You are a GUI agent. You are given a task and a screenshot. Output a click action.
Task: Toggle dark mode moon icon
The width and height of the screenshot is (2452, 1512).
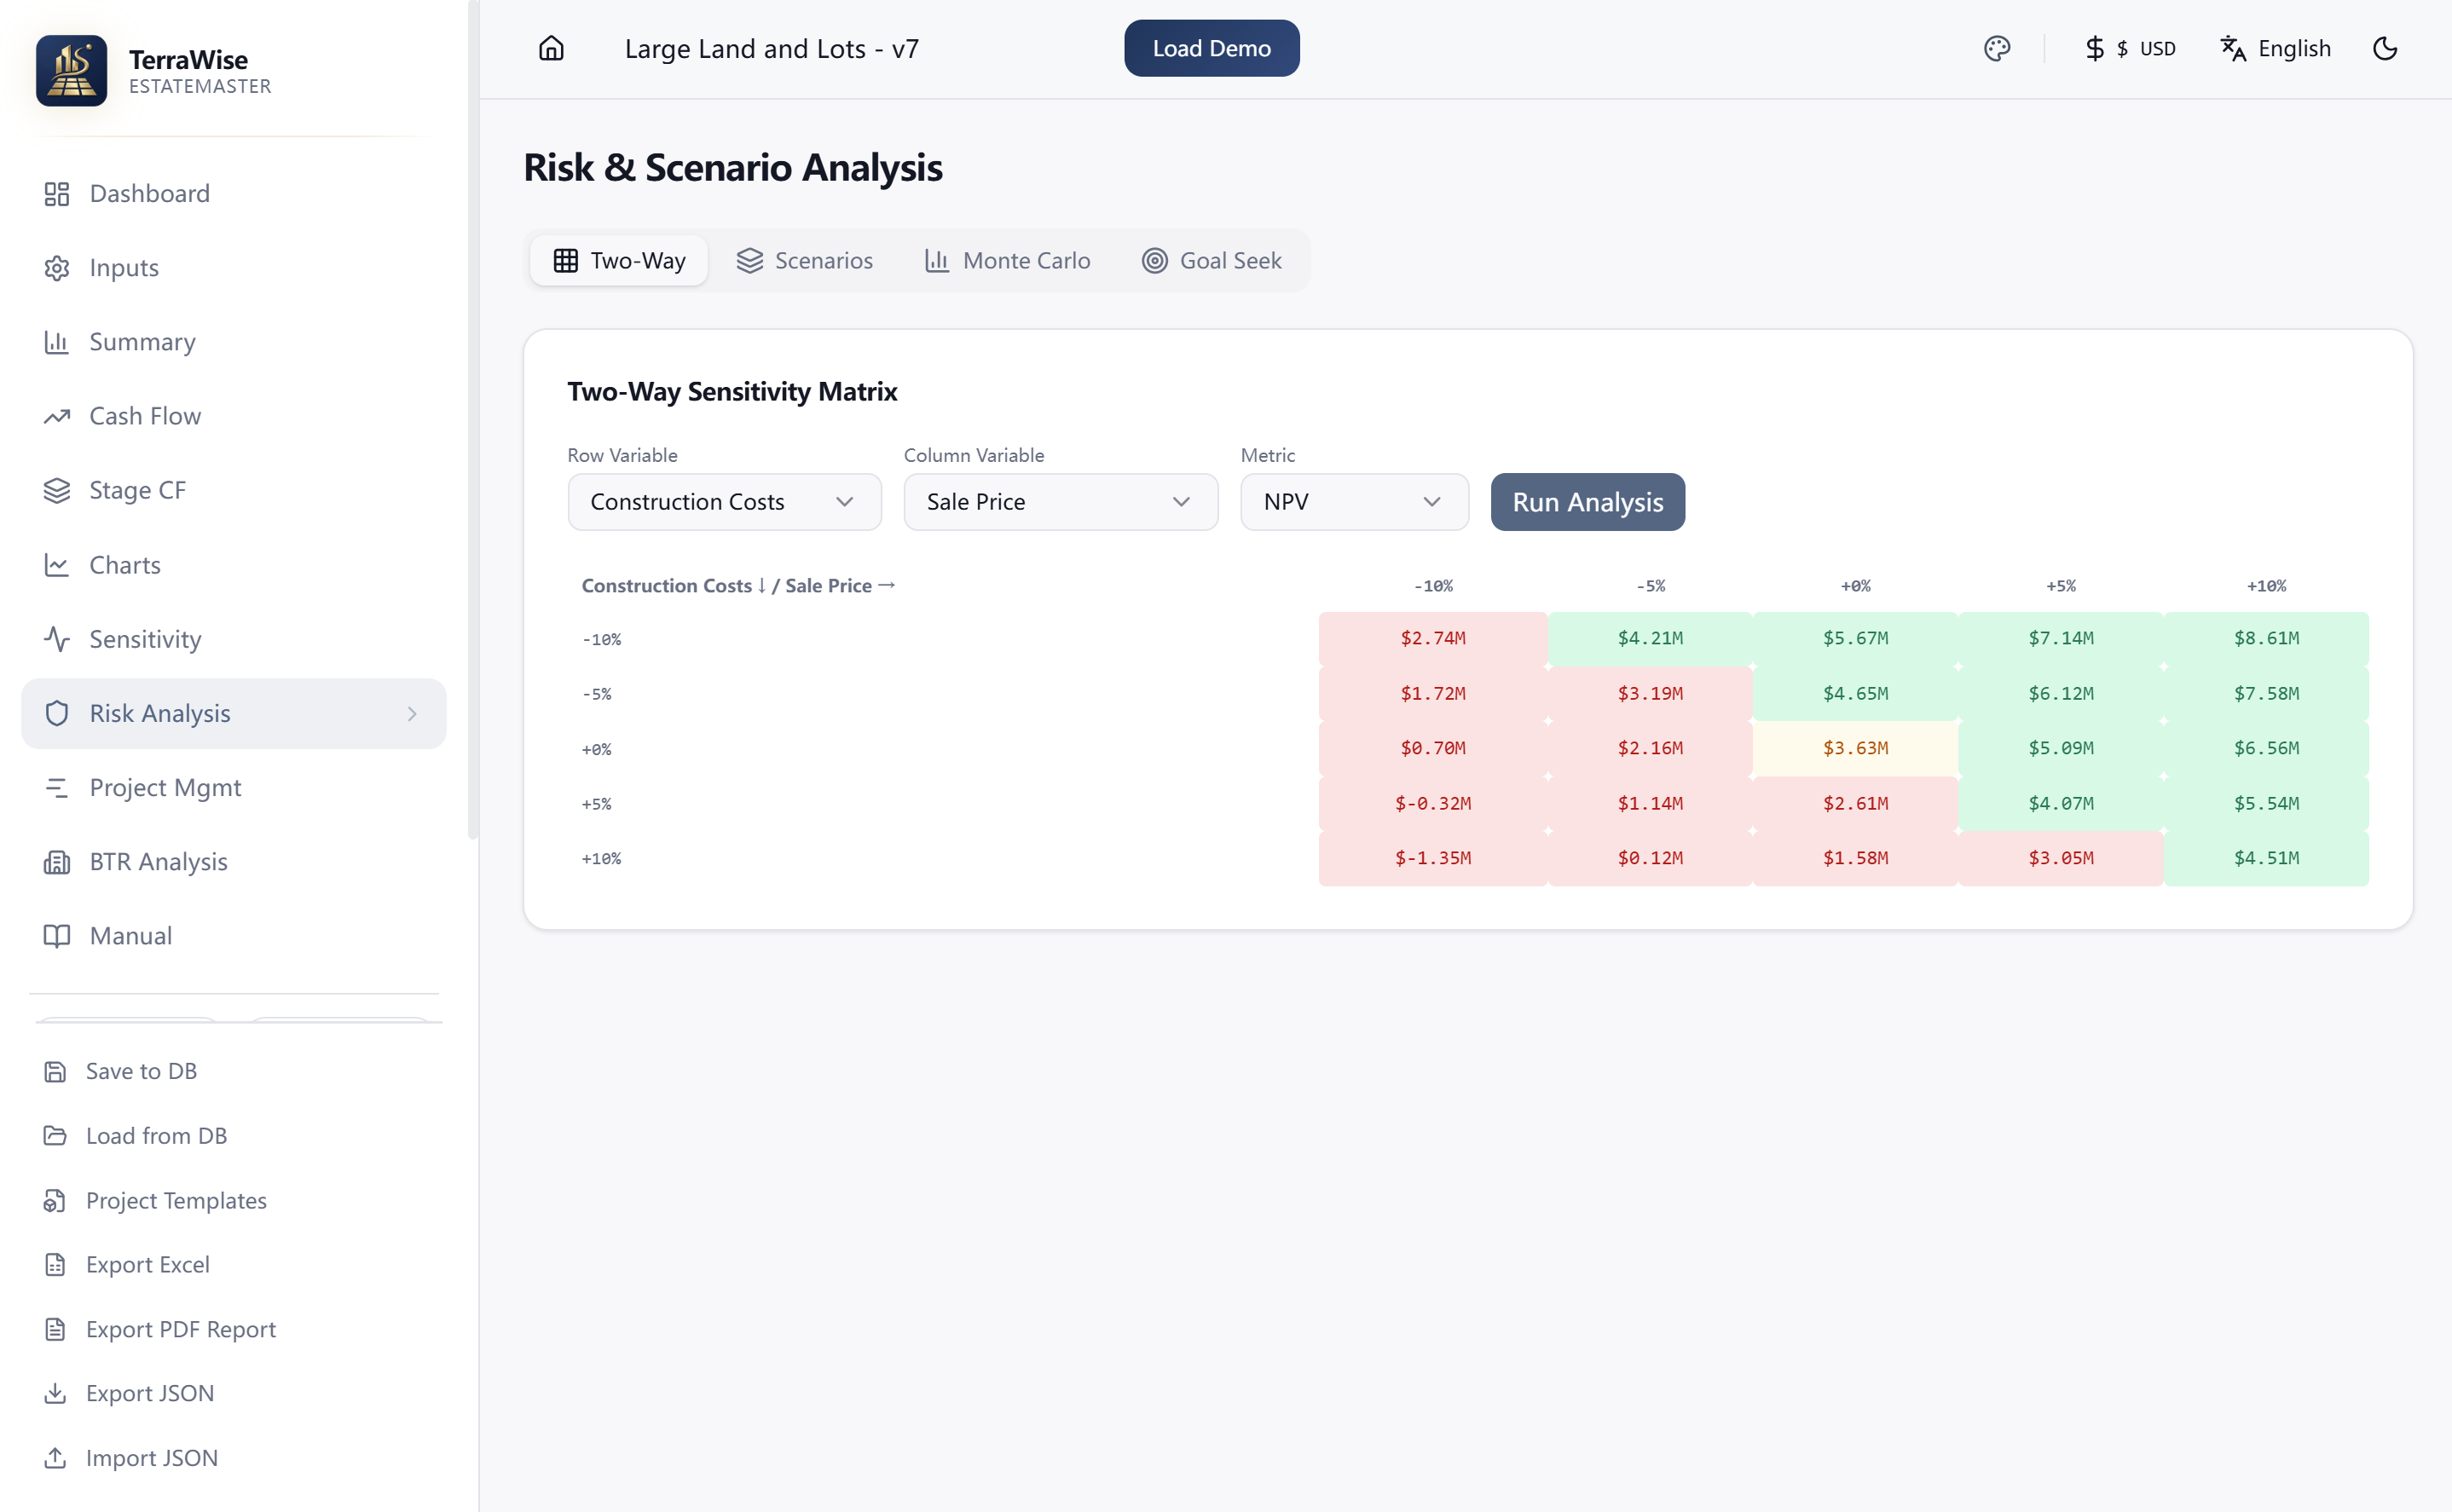click(2384, 49)
